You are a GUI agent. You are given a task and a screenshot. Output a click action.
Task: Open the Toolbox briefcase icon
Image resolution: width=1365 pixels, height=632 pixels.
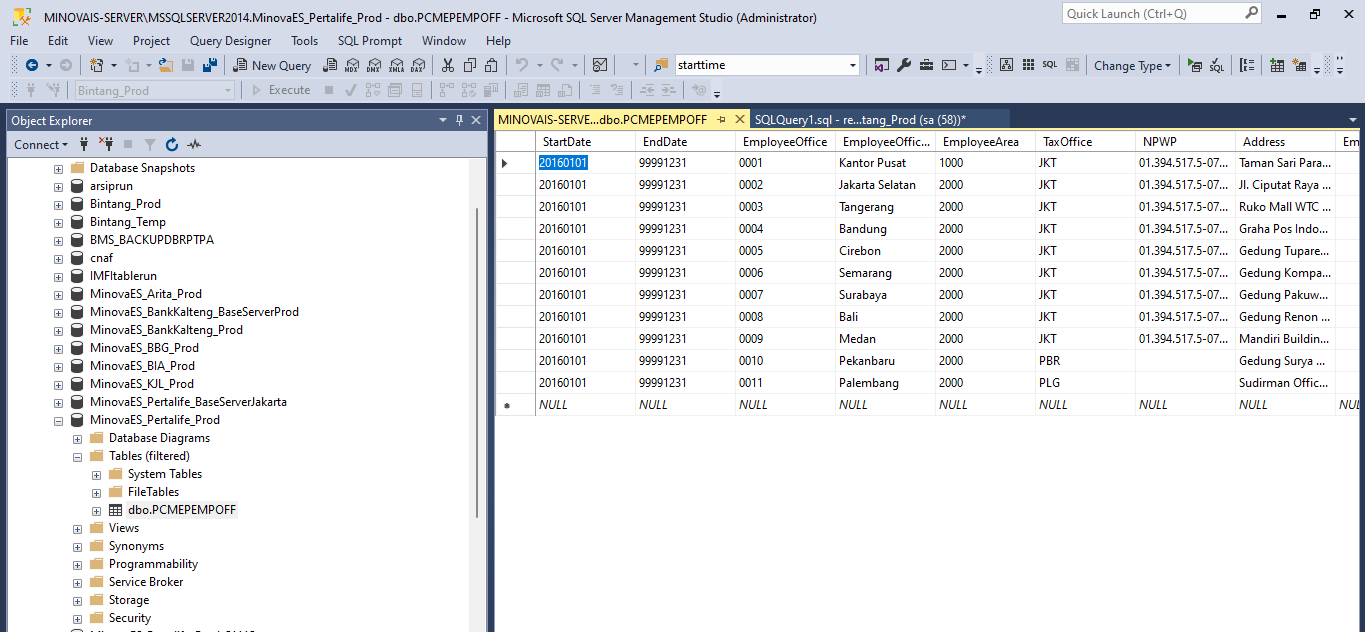pos(926,65)
